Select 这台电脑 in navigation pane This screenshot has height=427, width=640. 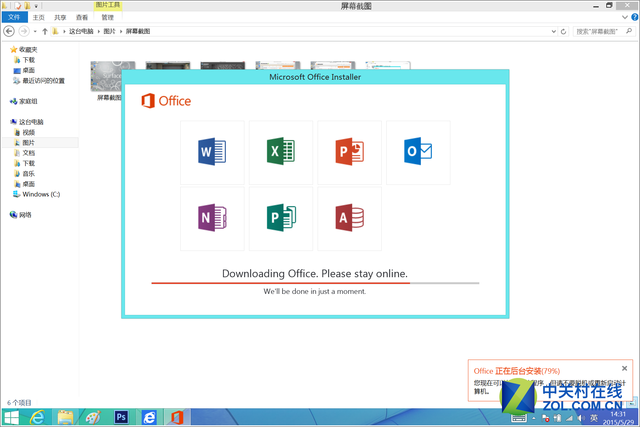pyautogui.click(x=31, y=122)
